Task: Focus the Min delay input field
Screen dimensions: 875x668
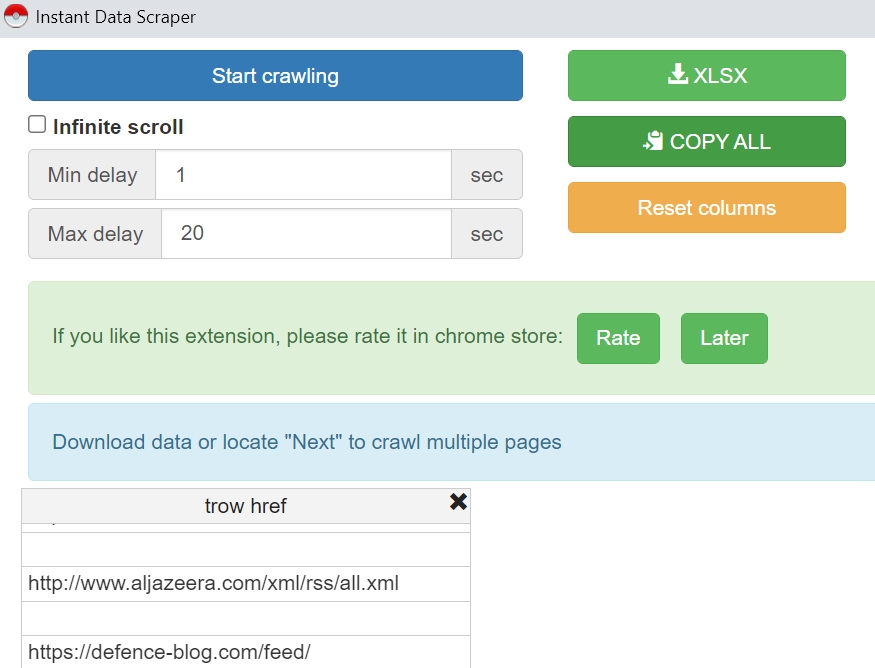Action: 303,175
